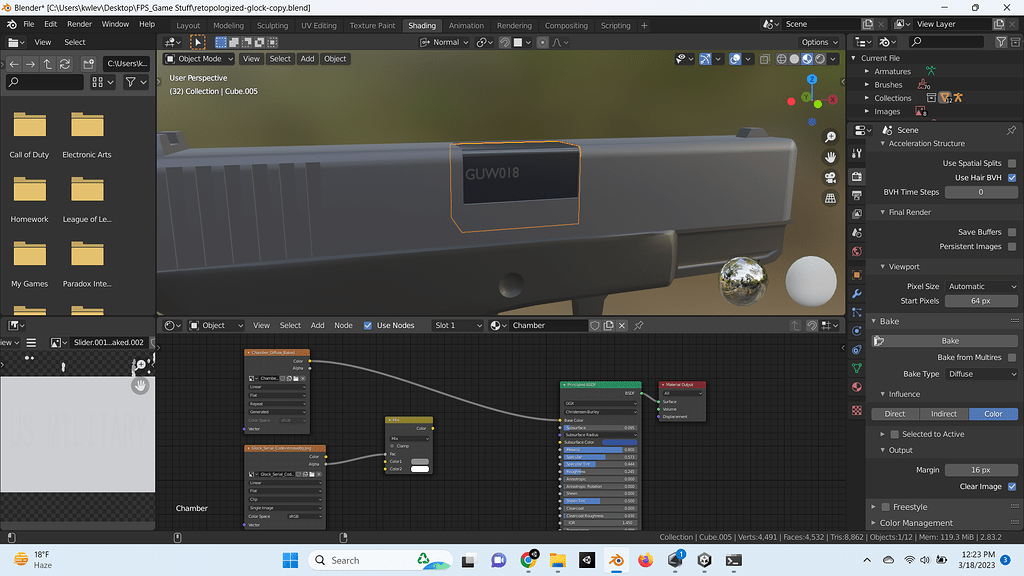This screenshot has height=576, width=1024.
Task: Open the Material properties tab icon
Action: (857, 387)
